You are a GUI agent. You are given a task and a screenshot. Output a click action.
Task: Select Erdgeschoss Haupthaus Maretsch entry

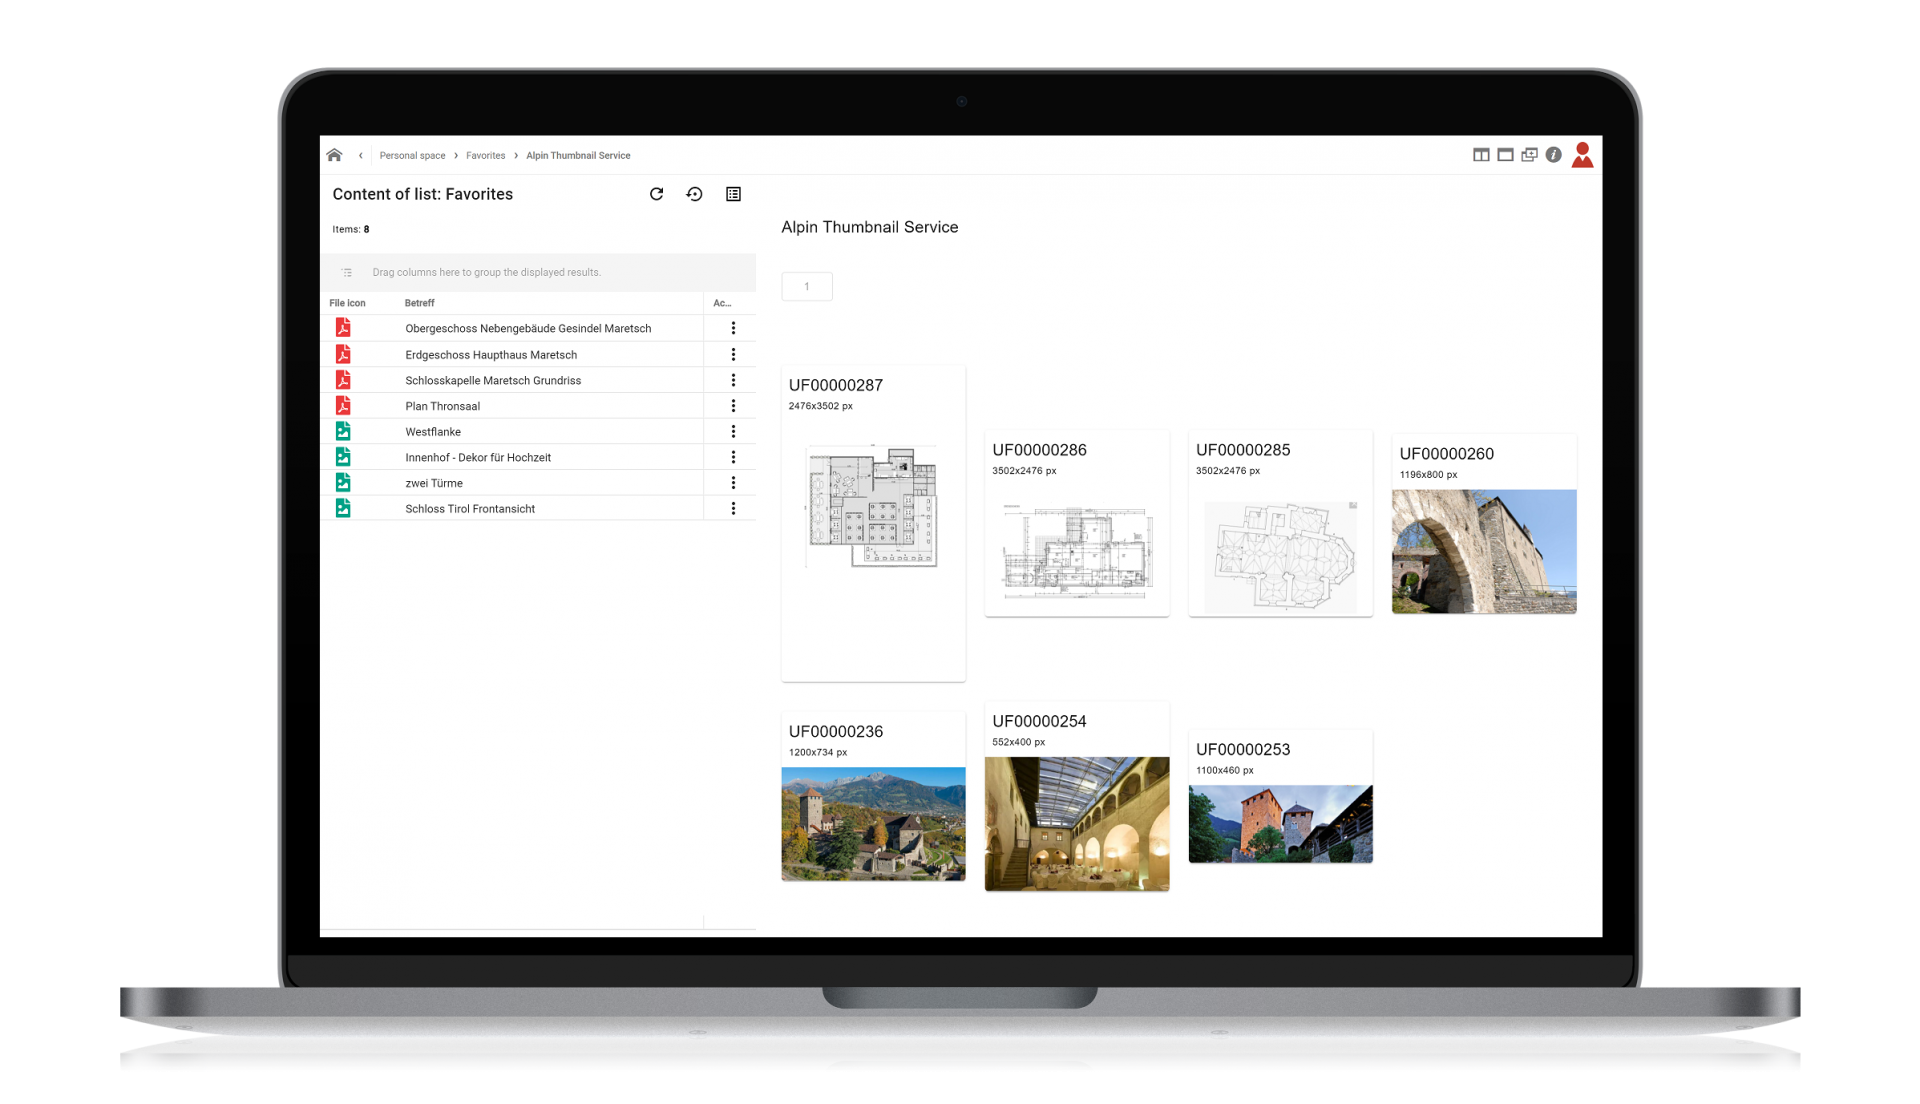(491, 355)
